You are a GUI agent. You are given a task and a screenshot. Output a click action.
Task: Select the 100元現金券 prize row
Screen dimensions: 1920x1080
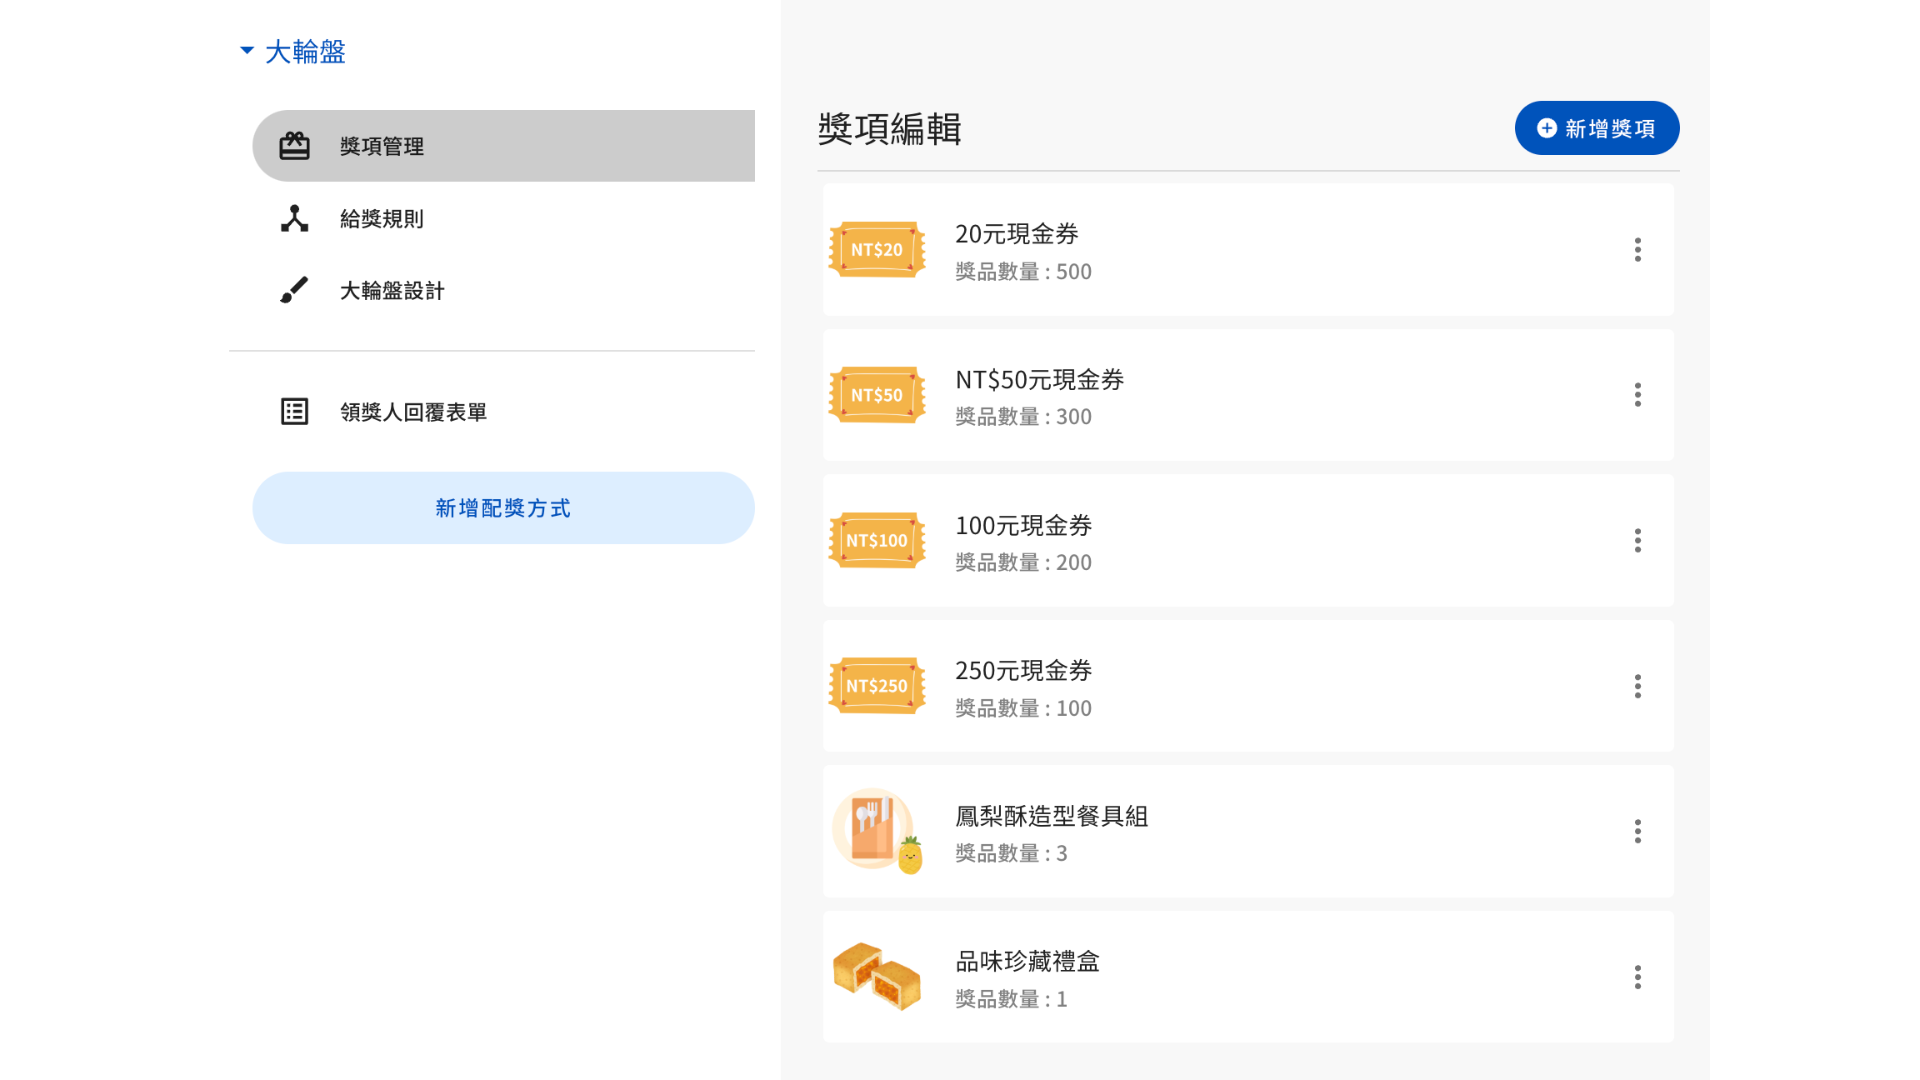(x=1250, y=541)
